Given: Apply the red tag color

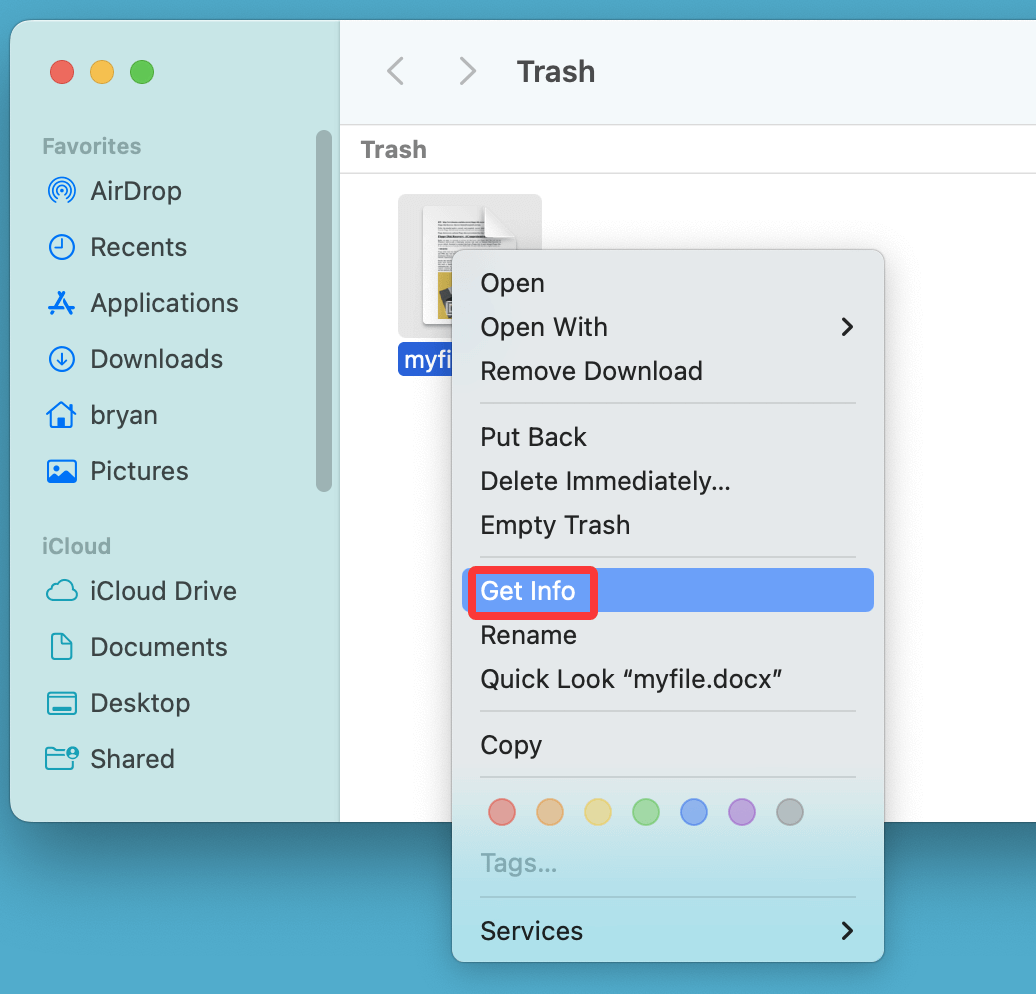Looking at the screenshot, I should (x=501, y=812).
